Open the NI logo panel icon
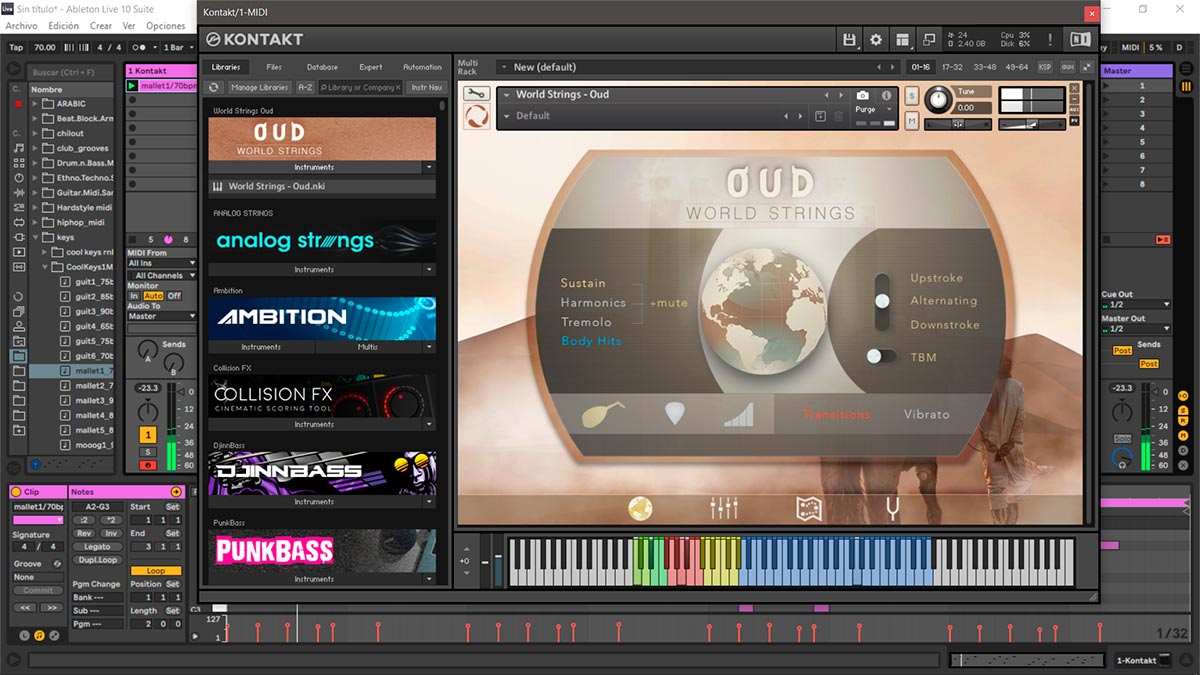Screen dimensions: 1200x675 [x=1080, y=40]
